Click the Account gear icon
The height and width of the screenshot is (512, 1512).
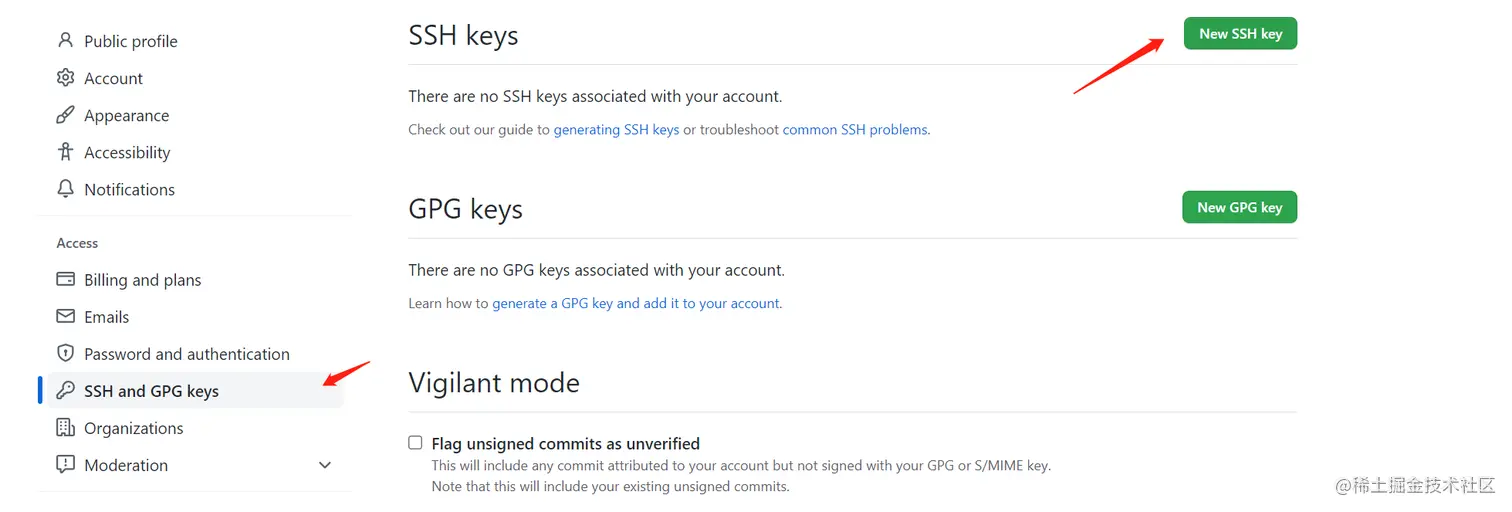[x=66, y=78]
